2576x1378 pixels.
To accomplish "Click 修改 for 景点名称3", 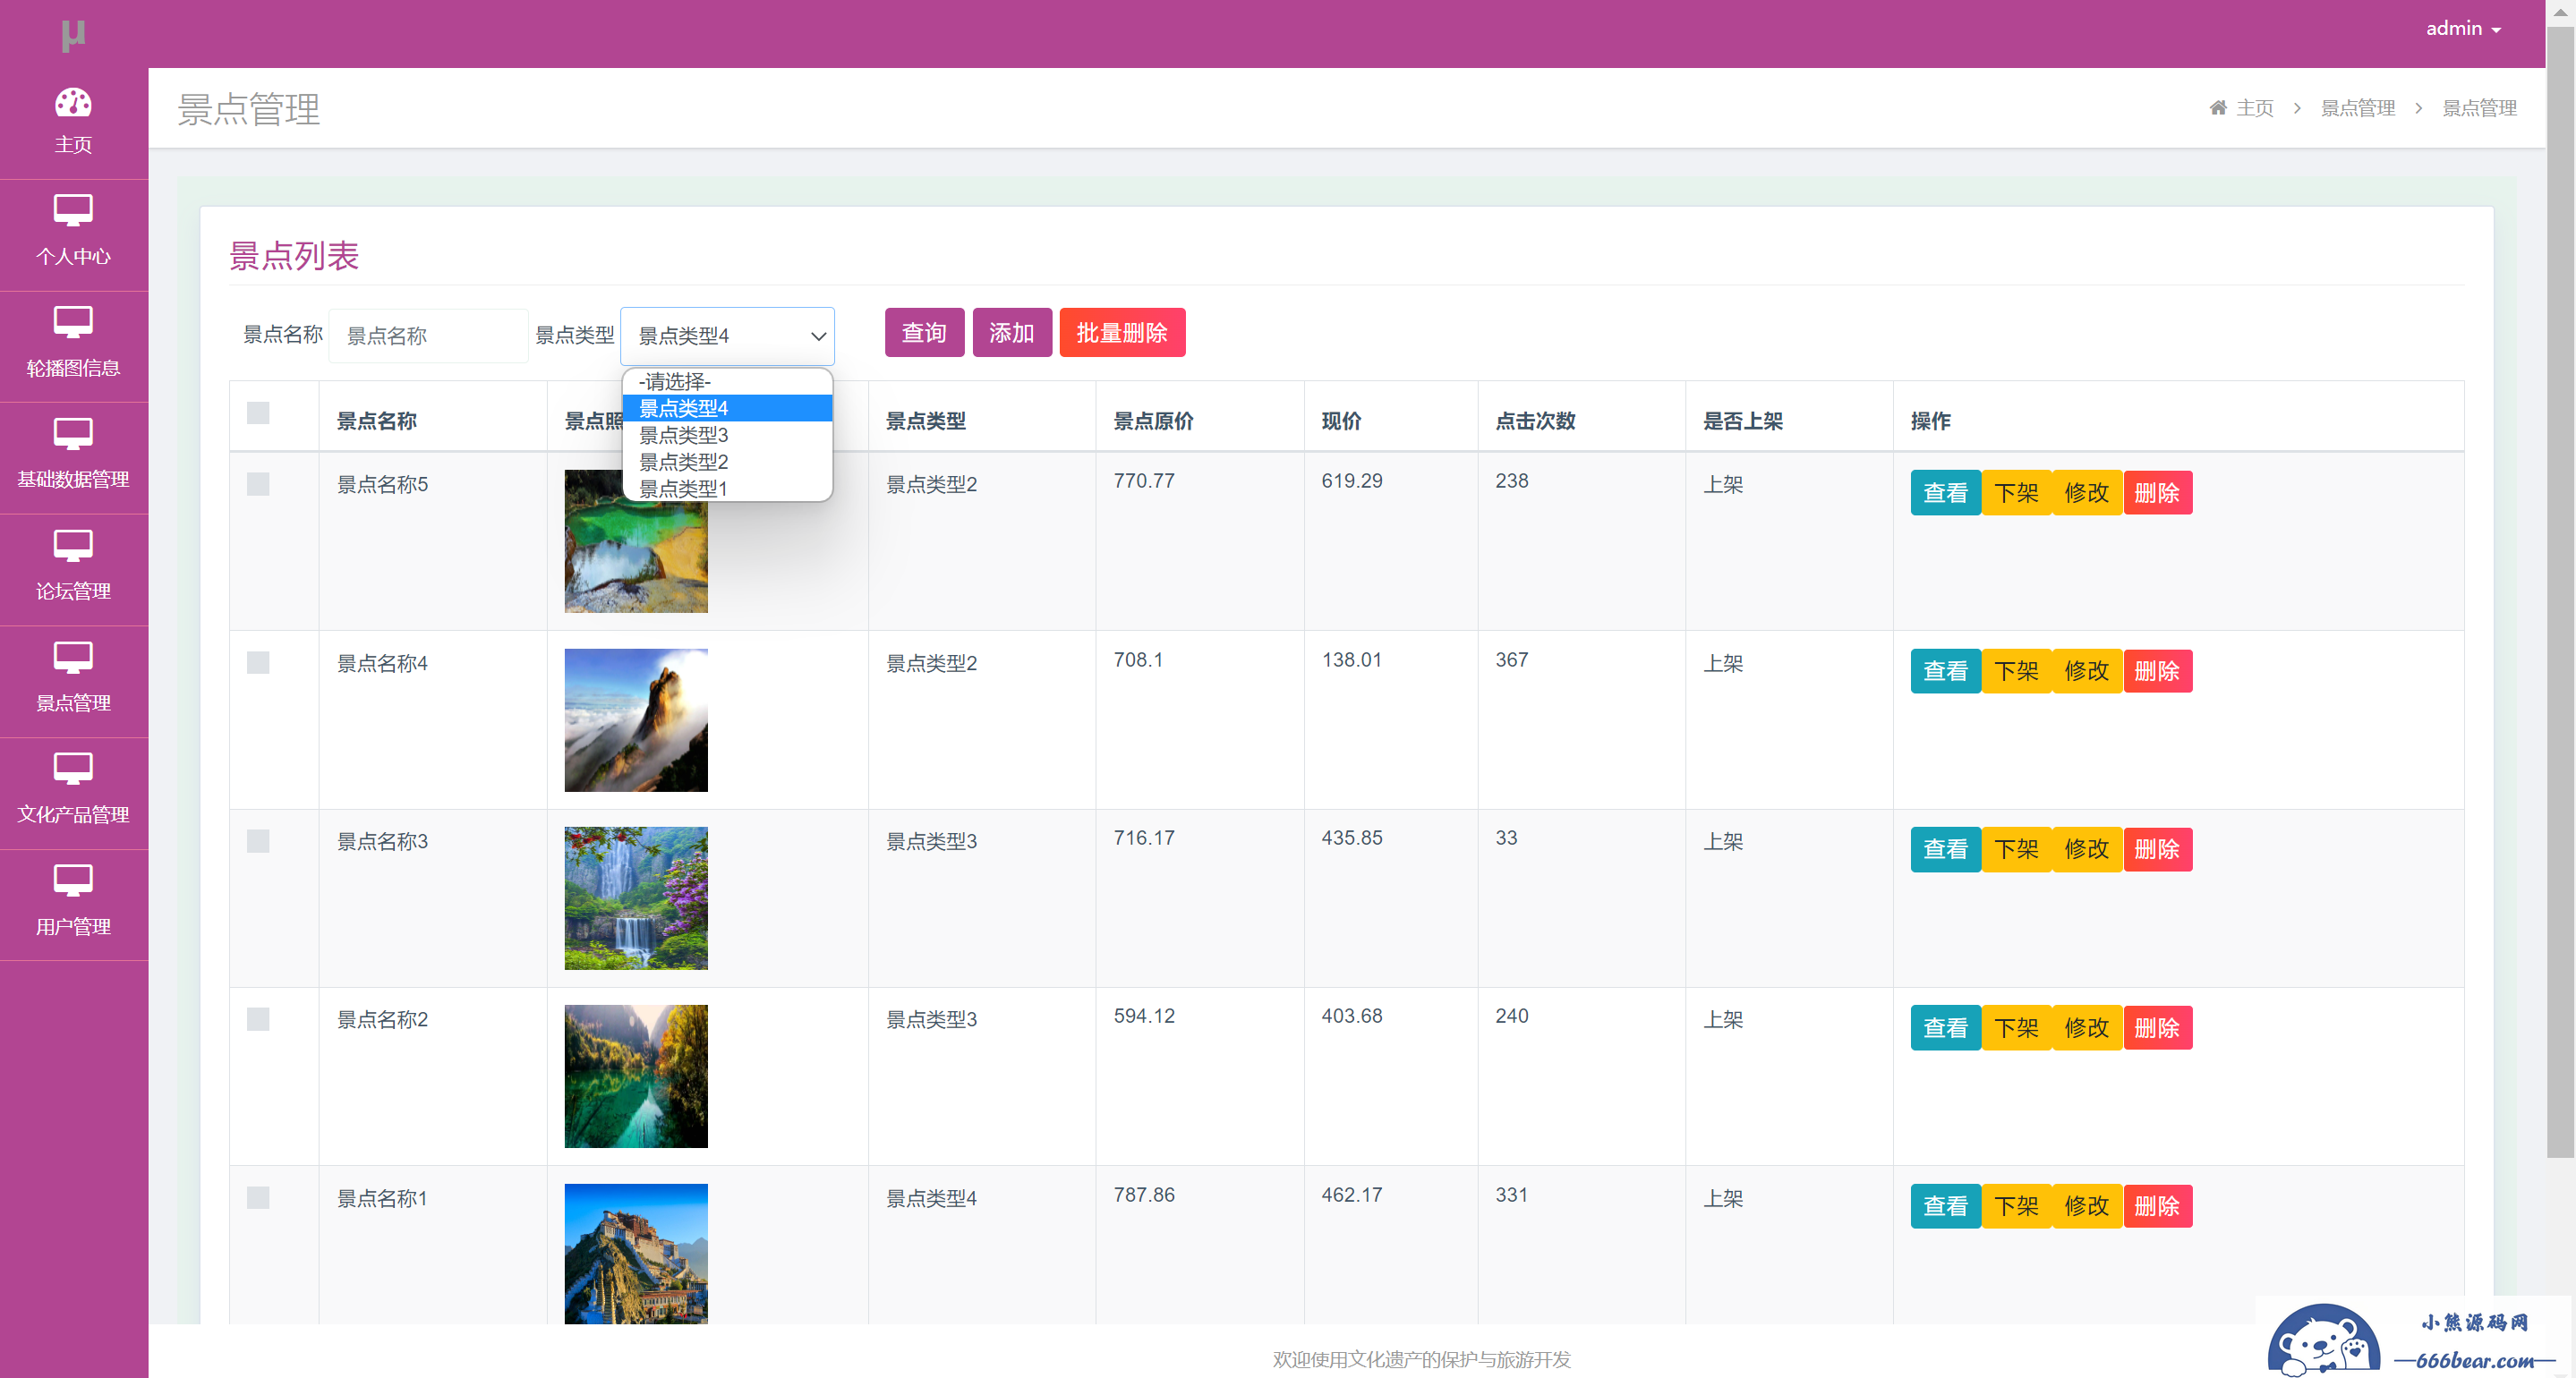I will (2087, 849).
